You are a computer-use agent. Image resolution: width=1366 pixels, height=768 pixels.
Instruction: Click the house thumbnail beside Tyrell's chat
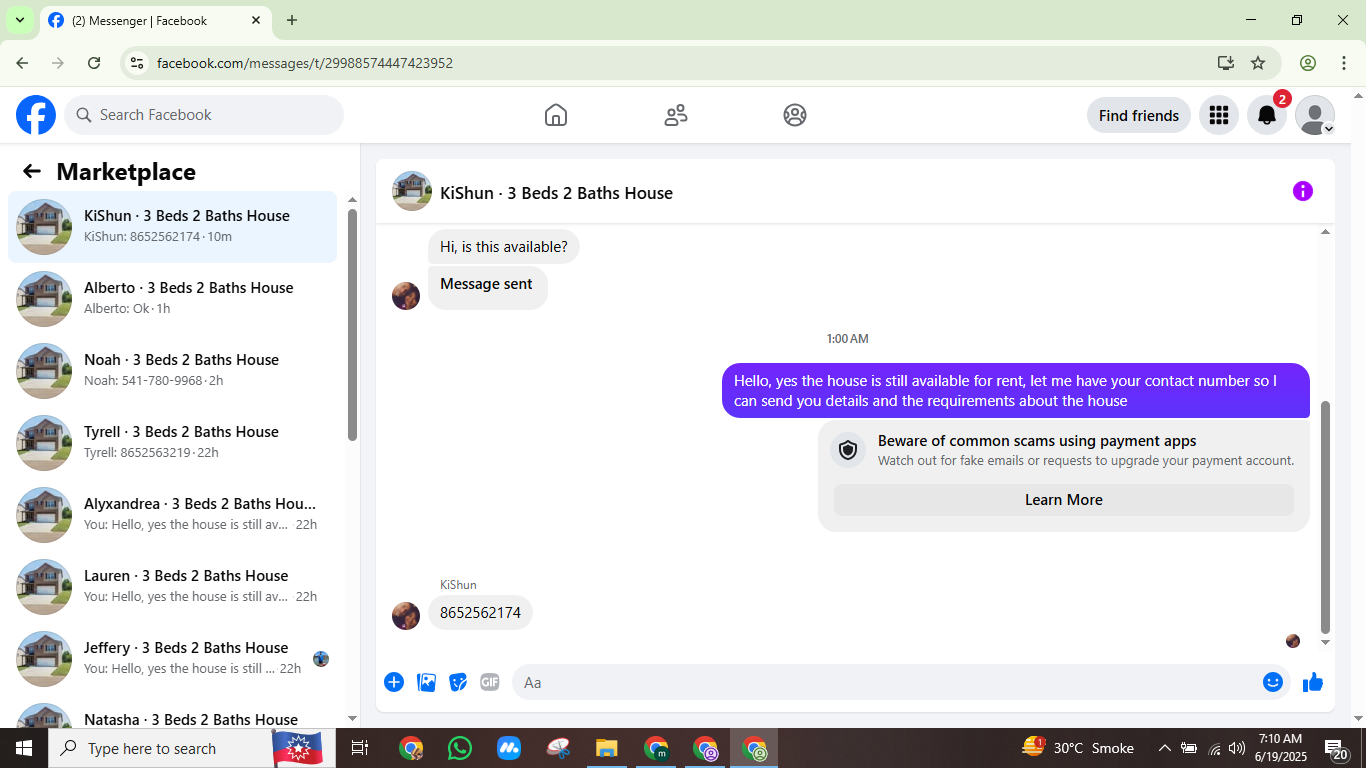(x=44, y=443)
